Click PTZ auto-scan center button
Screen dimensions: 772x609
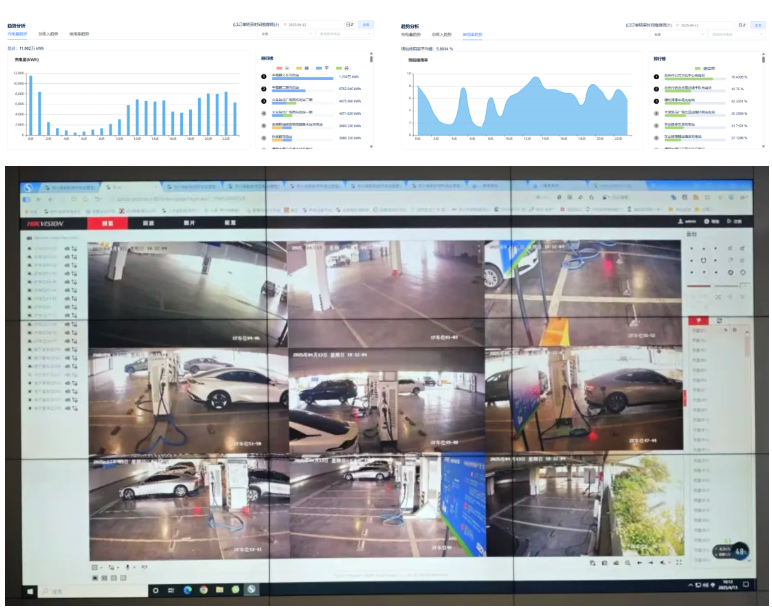pos(704,260)
